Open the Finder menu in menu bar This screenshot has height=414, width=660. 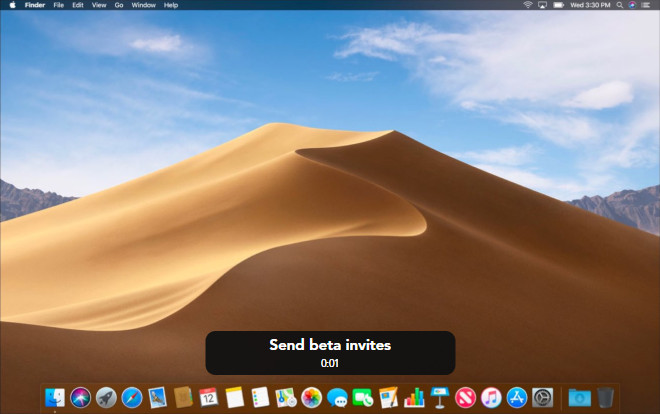click(x=35, y=5)
